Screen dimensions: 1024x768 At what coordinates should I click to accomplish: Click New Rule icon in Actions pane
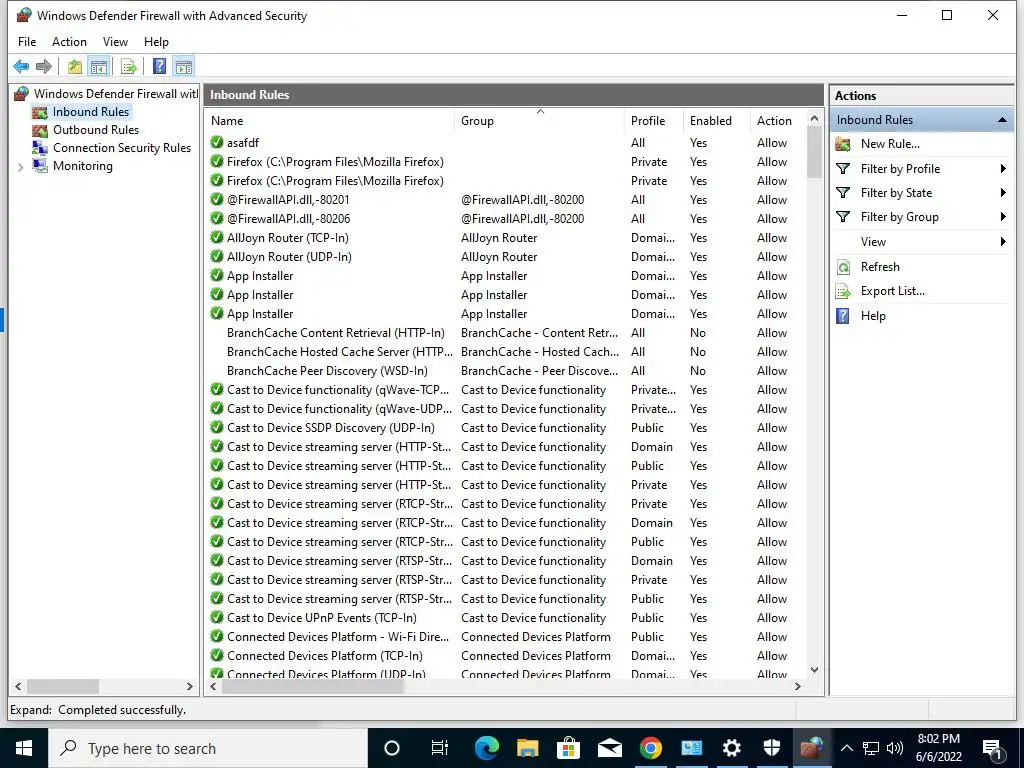click(843, 144)
